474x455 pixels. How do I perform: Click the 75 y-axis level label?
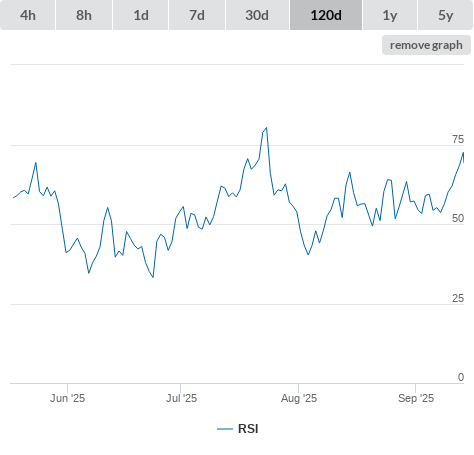click(x=458, y=139)
